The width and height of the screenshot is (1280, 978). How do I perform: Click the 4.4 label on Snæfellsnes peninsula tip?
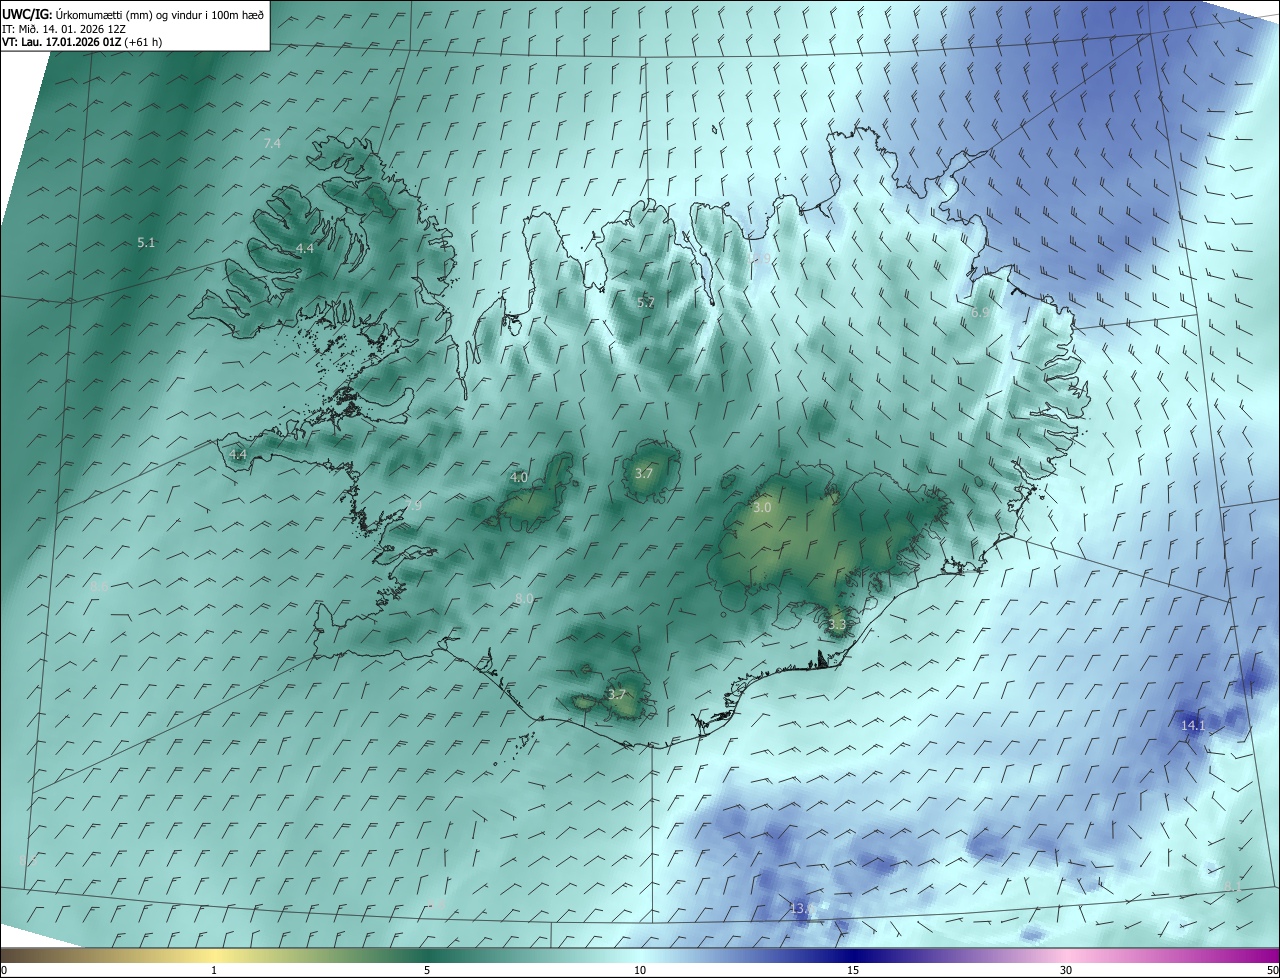[238, 454]
